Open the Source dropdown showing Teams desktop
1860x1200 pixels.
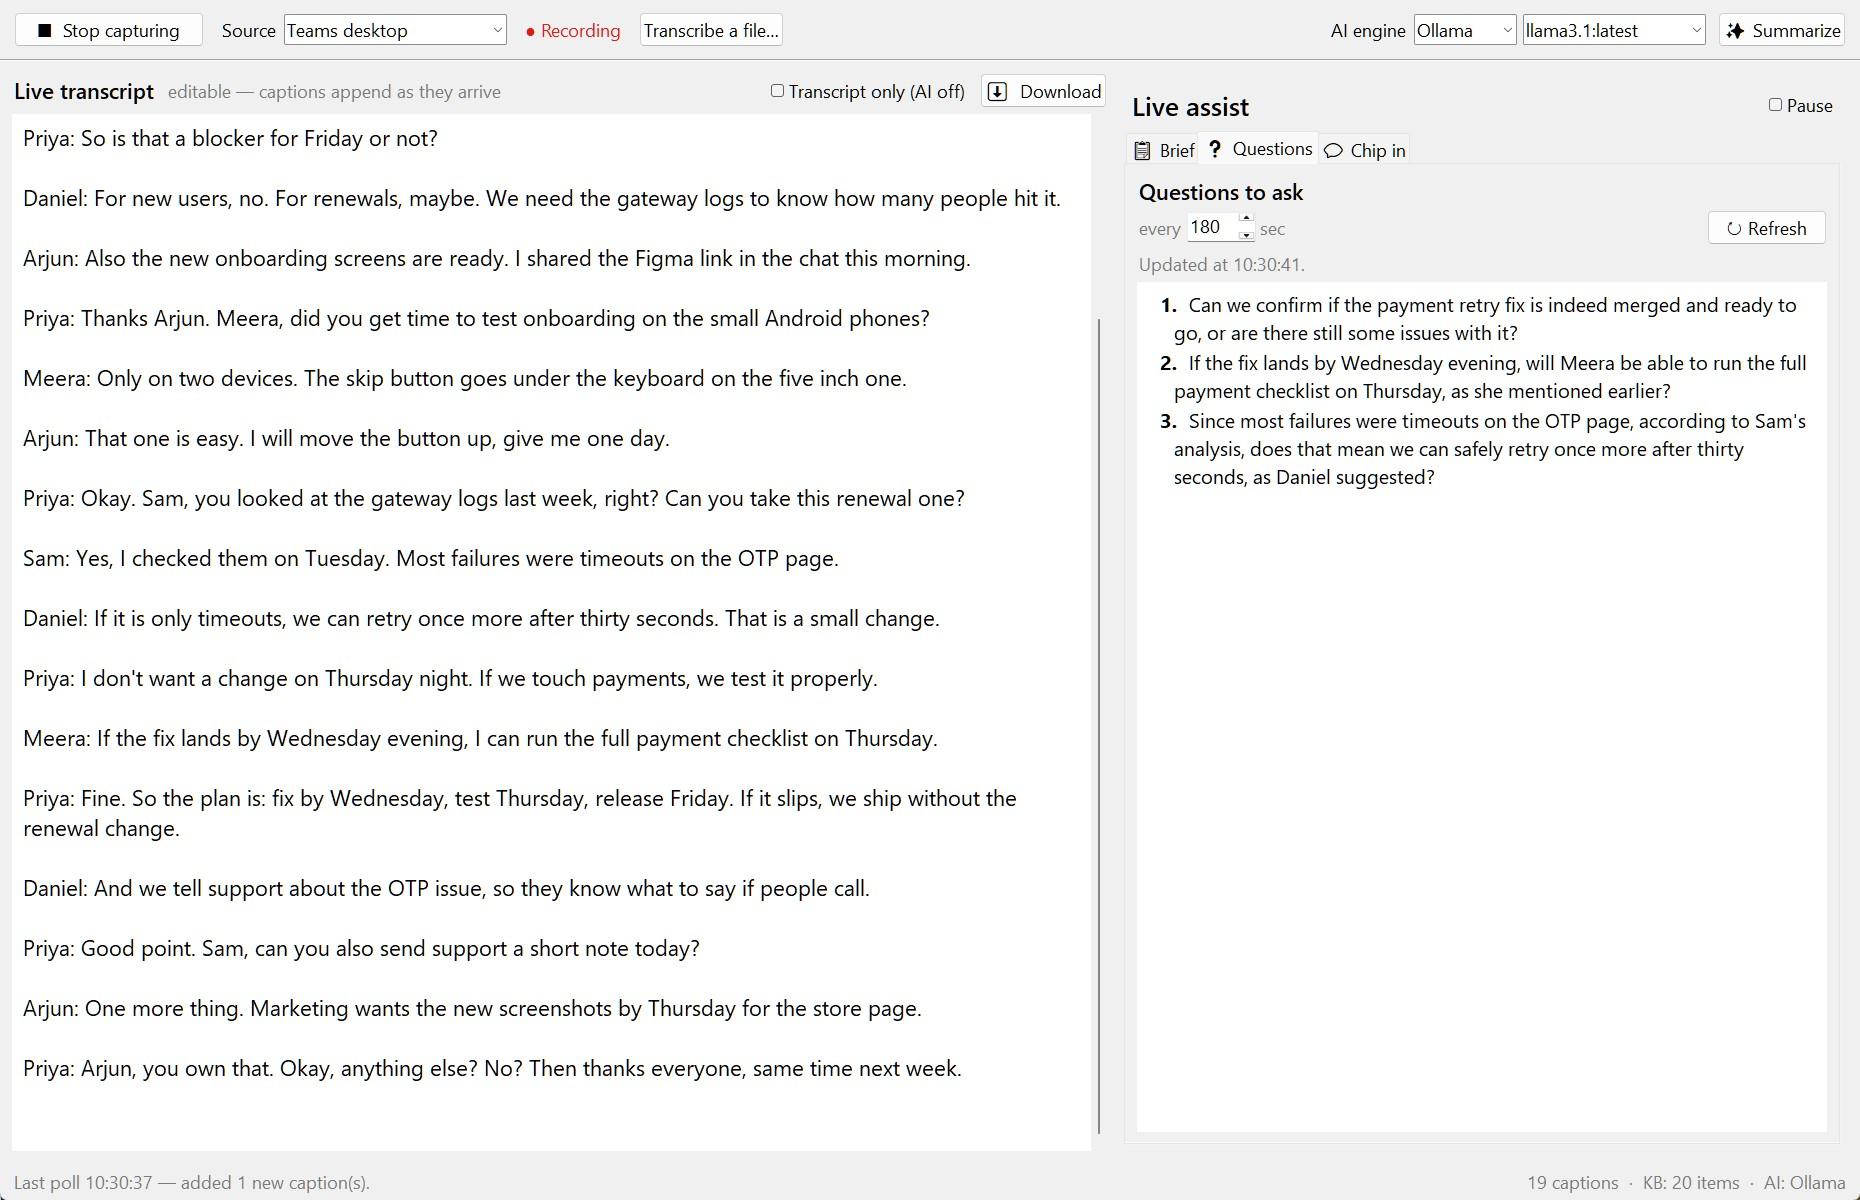395,30
